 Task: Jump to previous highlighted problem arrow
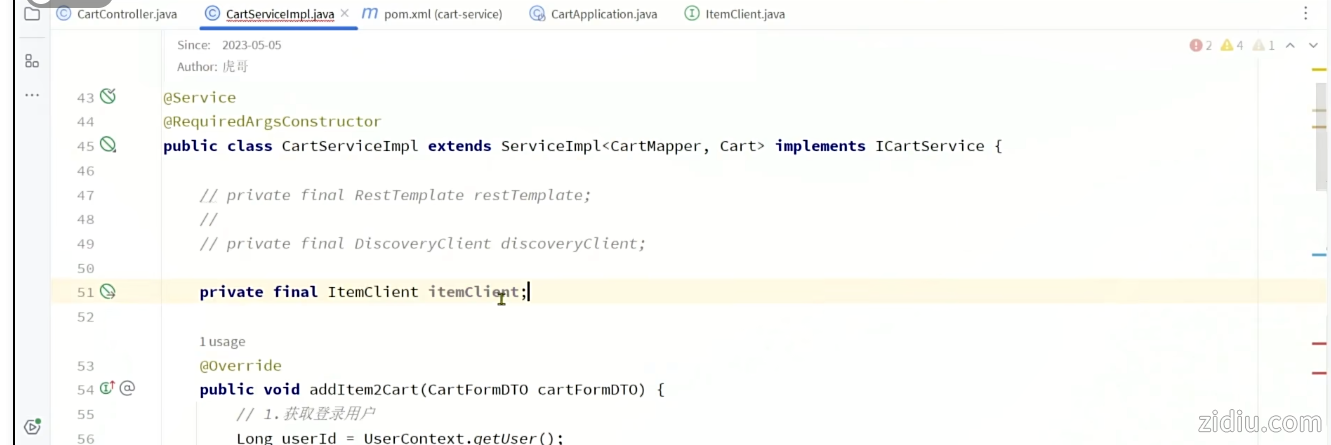(1290, 45)
